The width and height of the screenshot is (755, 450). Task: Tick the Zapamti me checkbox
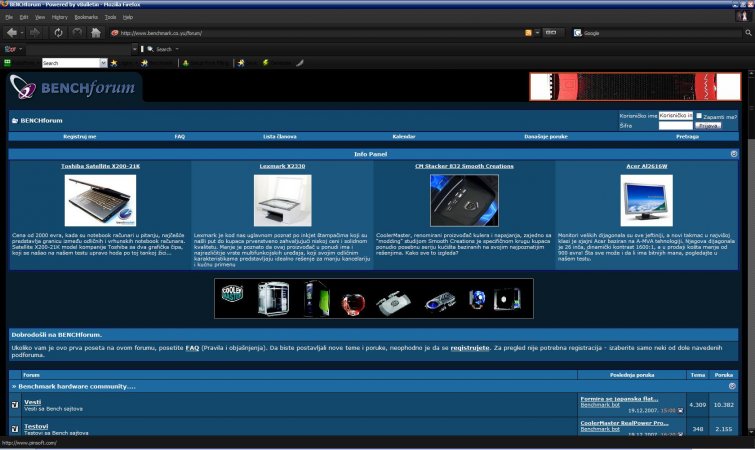point(699,116)
